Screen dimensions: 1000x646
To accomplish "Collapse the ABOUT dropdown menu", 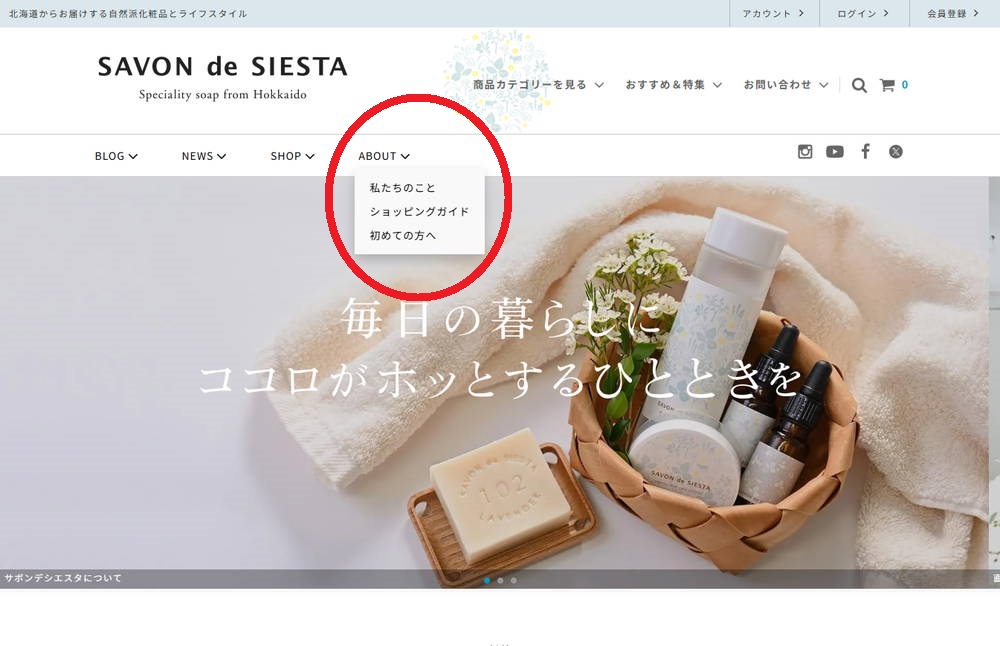I will tap(384, 156).
